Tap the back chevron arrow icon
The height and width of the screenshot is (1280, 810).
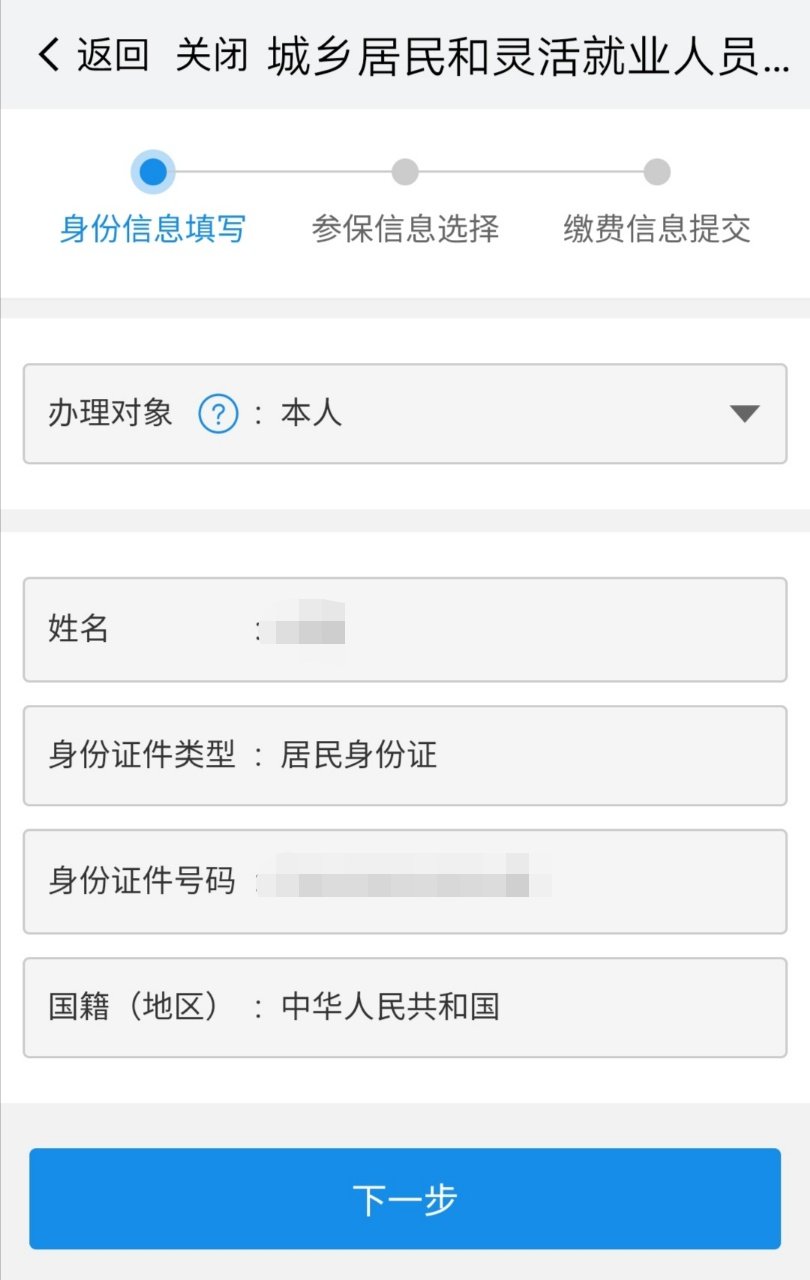pyautogui.click(x=48, y=55)
